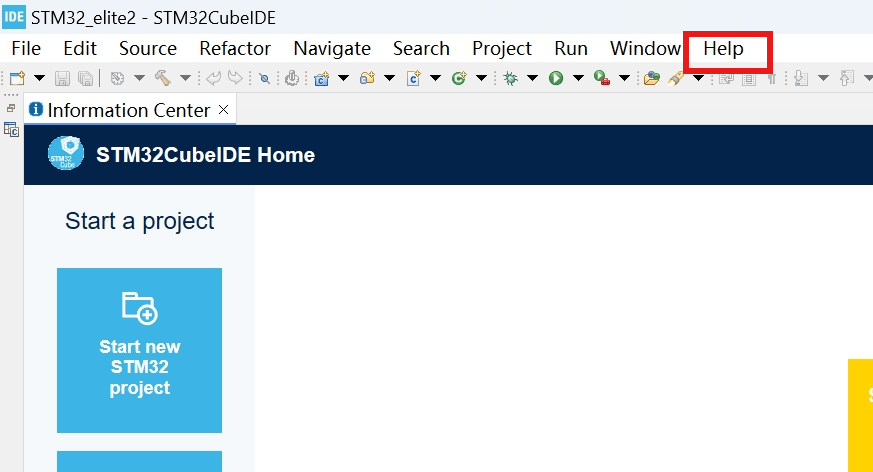Expand the Debug configurations dropdown arrow
Screen dimensions: 873x472
pyautogui.click(x=532, y=77)
